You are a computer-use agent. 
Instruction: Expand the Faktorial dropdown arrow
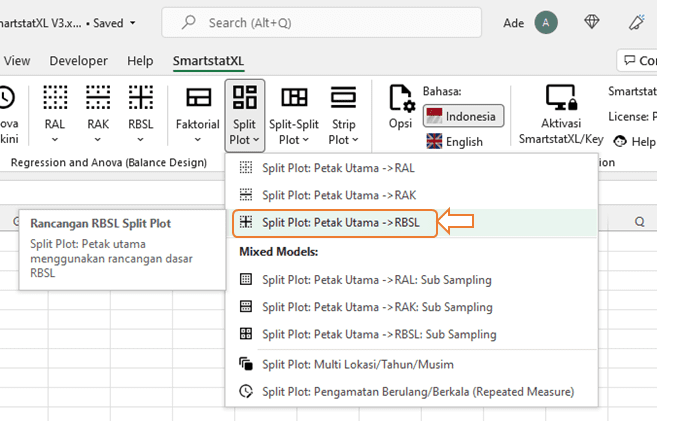tap(197, 140)
